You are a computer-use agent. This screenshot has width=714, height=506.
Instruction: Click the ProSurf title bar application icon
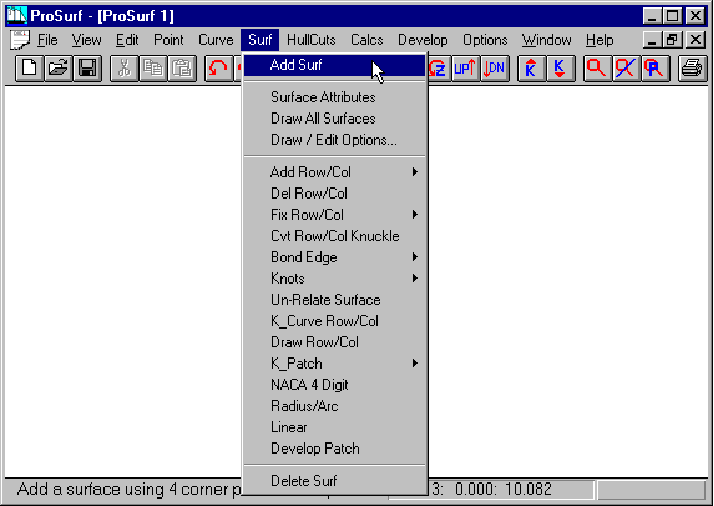coord(16,15)
